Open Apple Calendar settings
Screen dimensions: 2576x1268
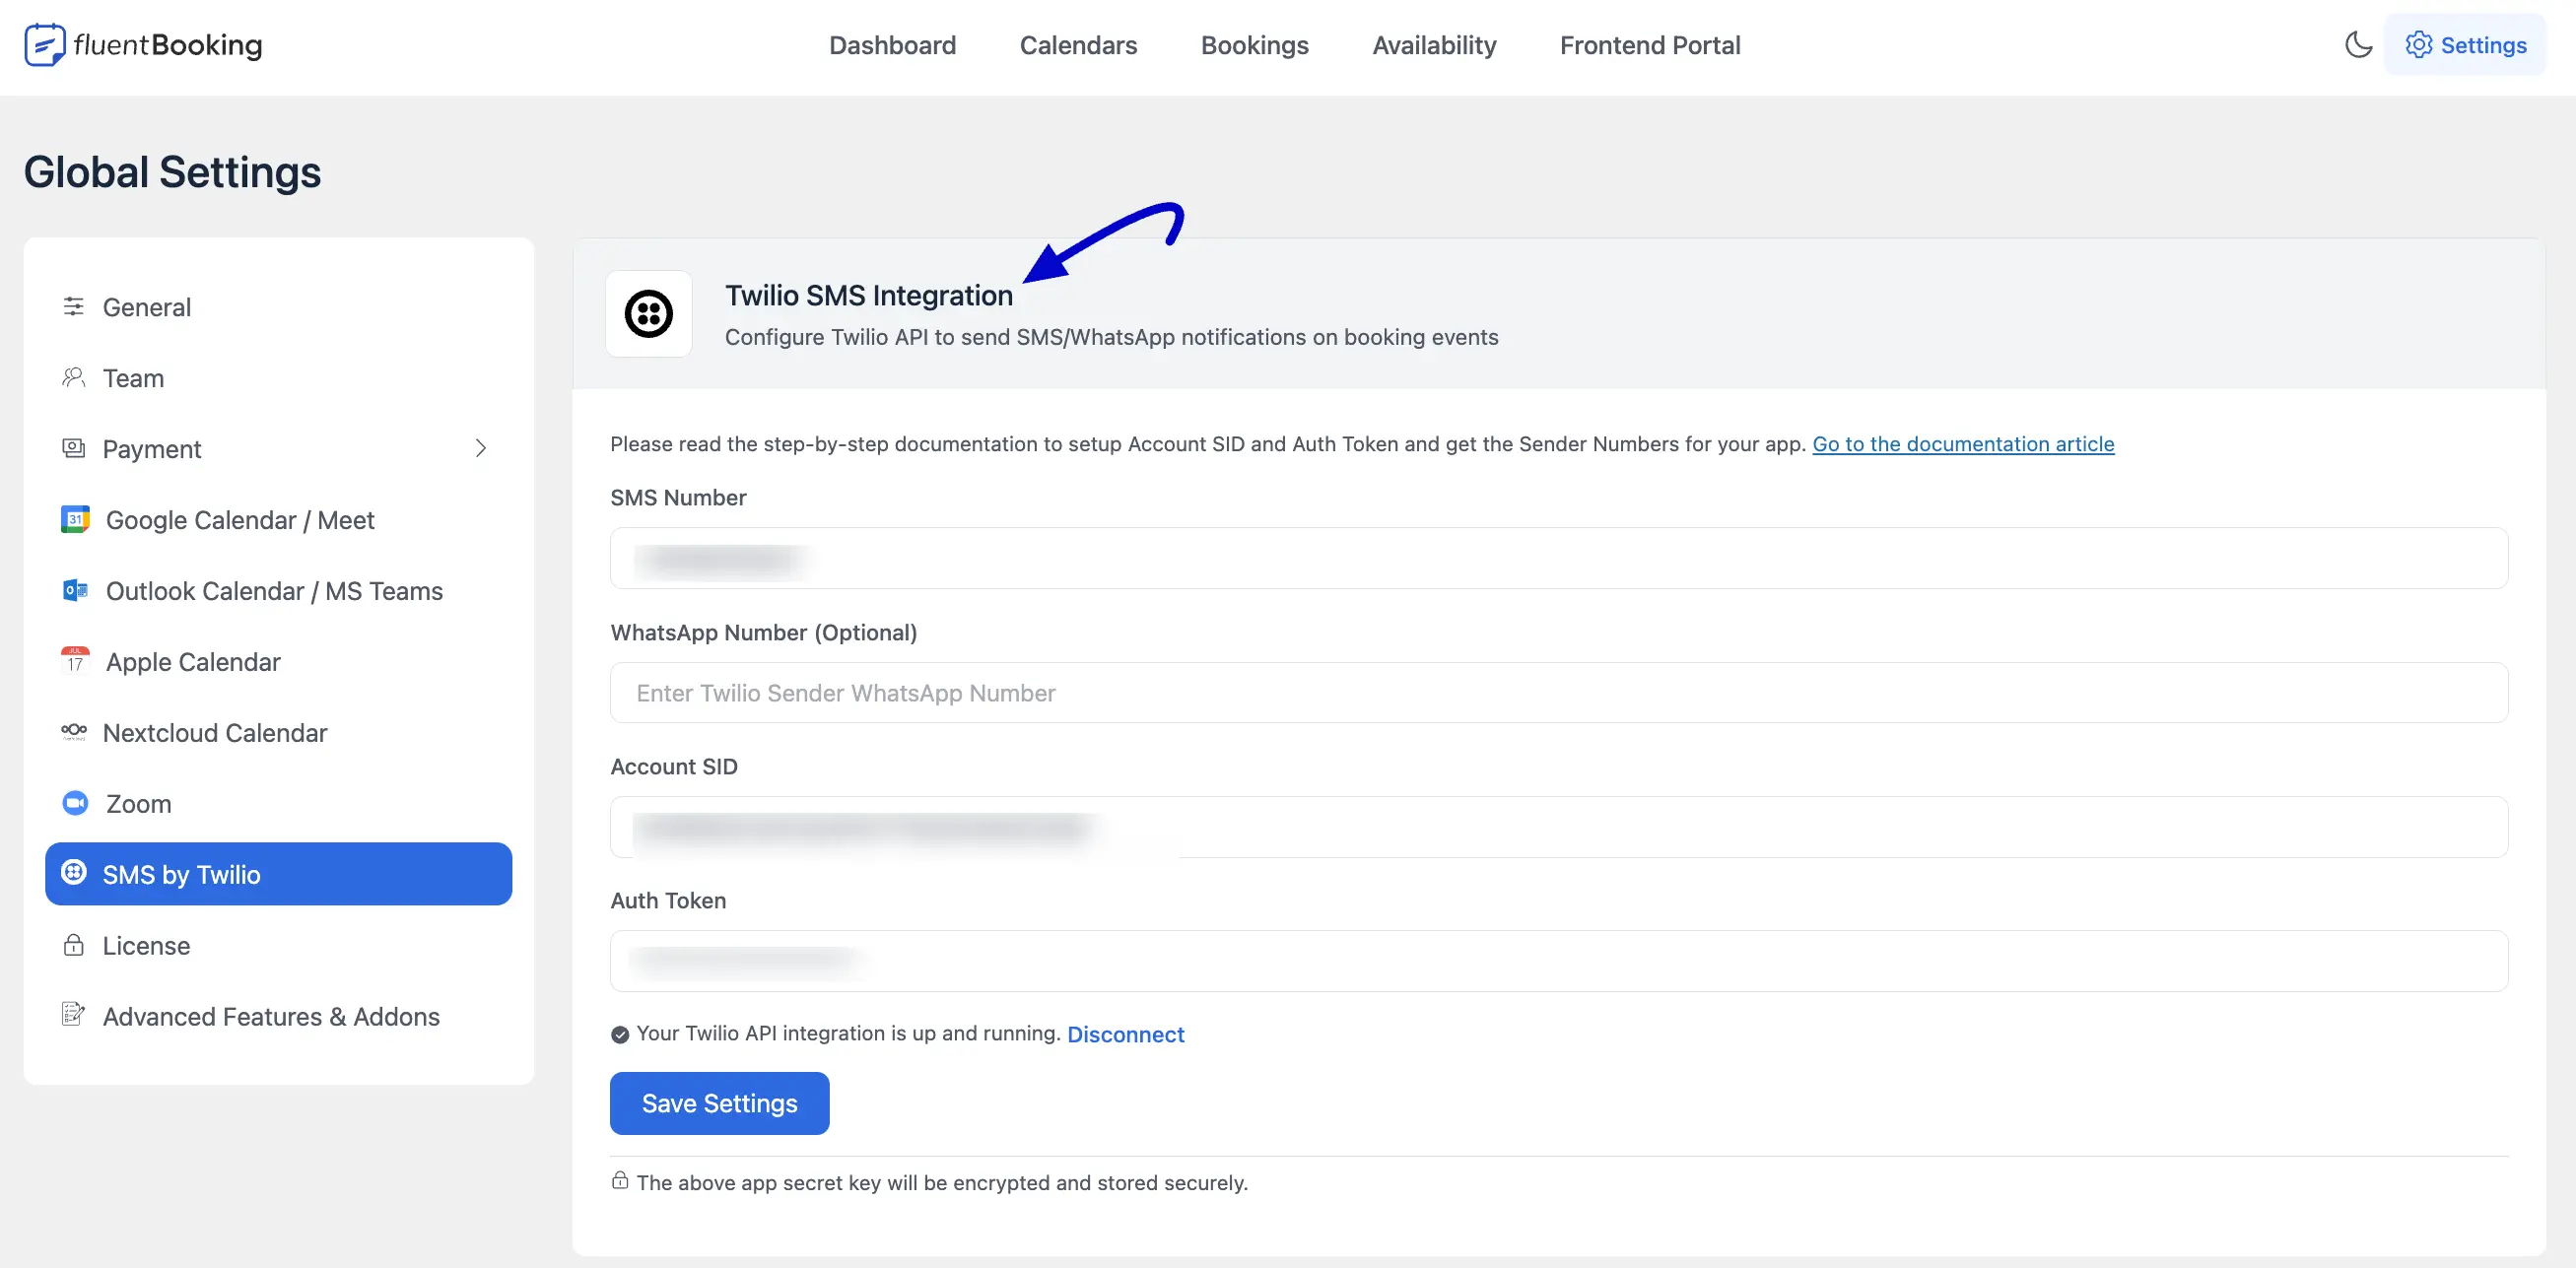point(278,662)
